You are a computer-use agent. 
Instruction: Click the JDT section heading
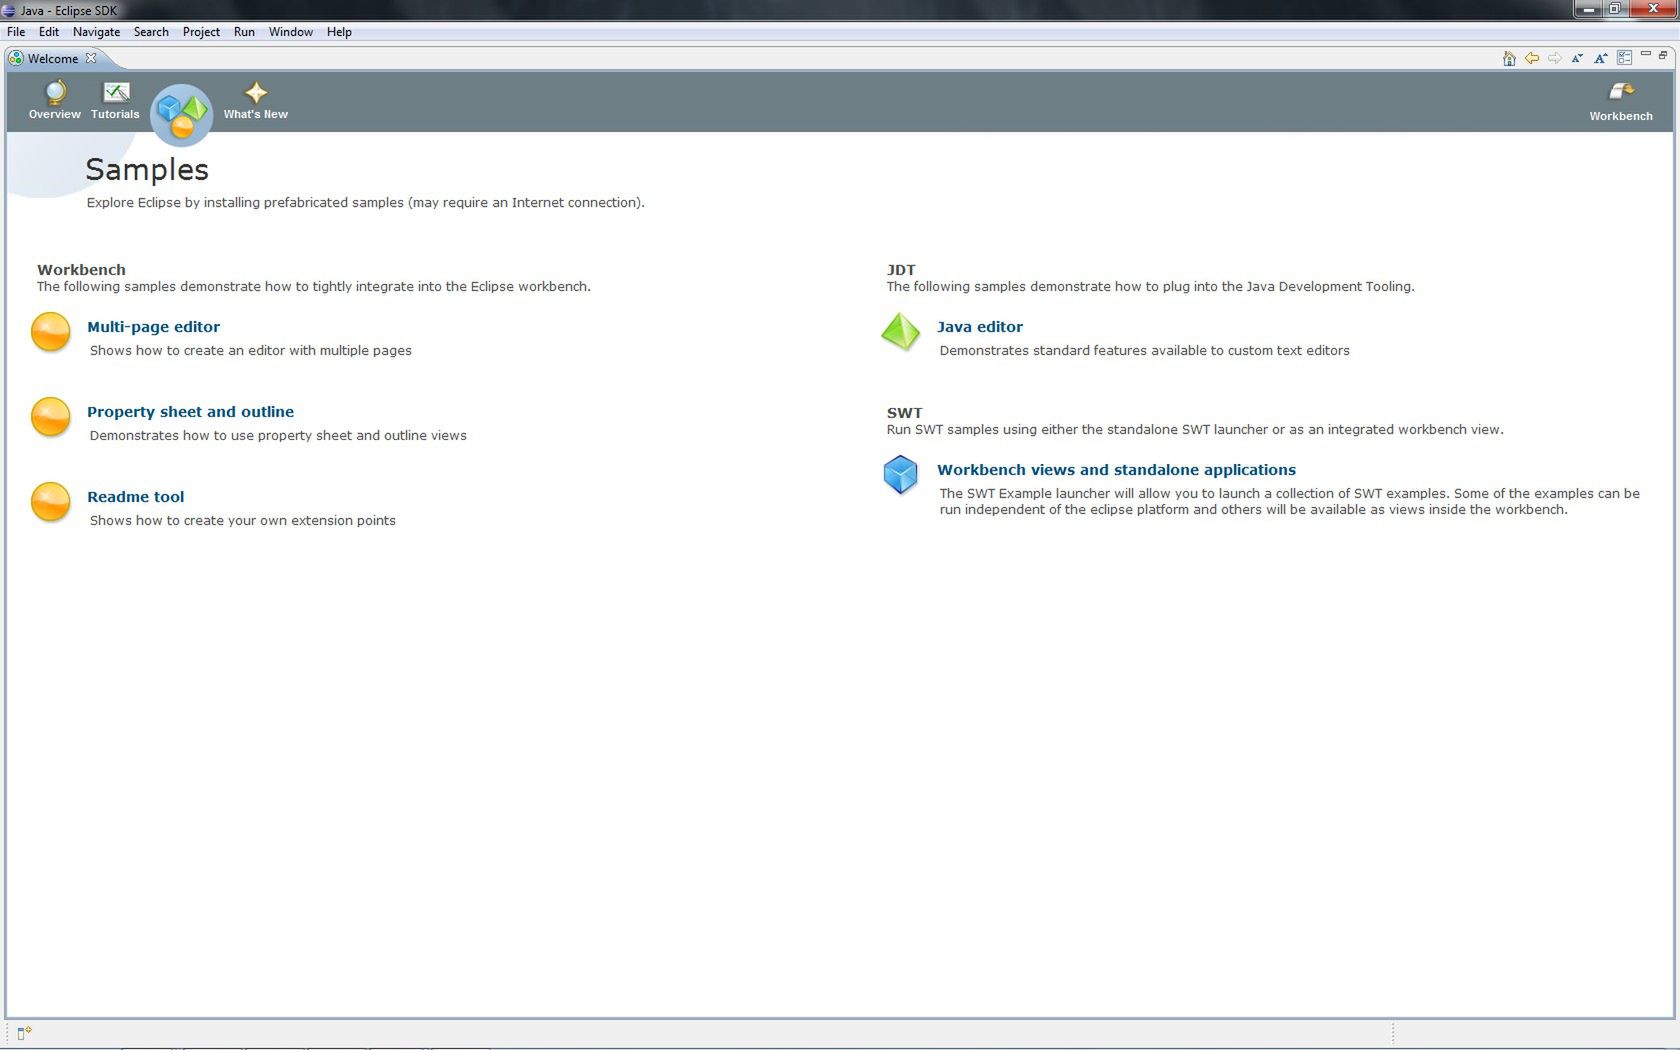pyautogui.click(x=901, y=270)
